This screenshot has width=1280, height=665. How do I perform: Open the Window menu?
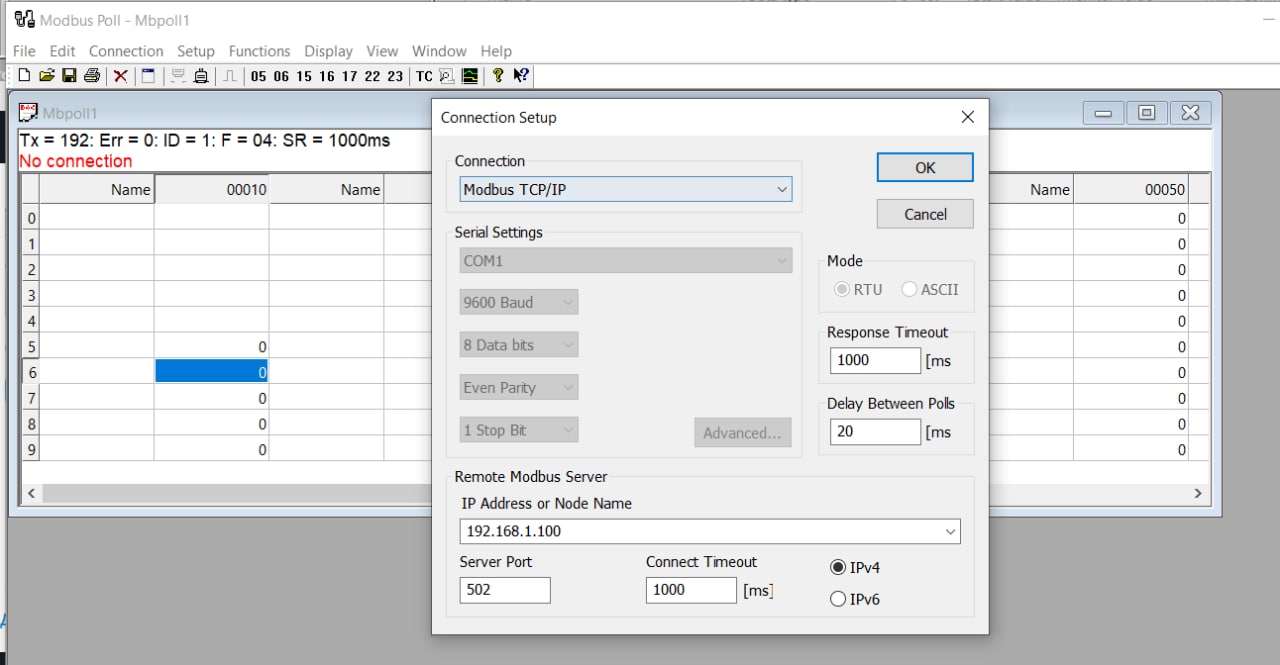439,51
